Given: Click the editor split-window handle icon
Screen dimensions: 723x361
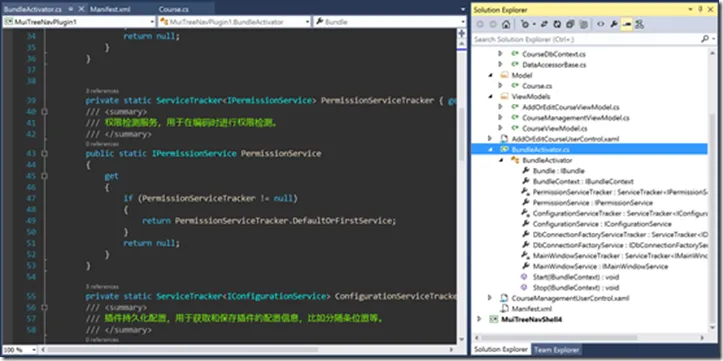Looking at the screenshot, I should coord(462,33).
